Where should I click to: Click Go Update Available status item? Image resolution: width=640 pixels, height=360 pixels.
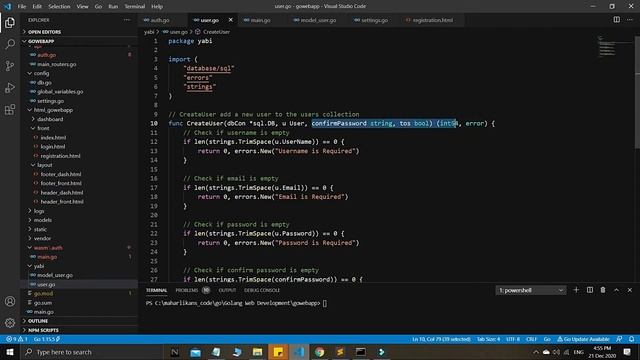click(583, 339)
